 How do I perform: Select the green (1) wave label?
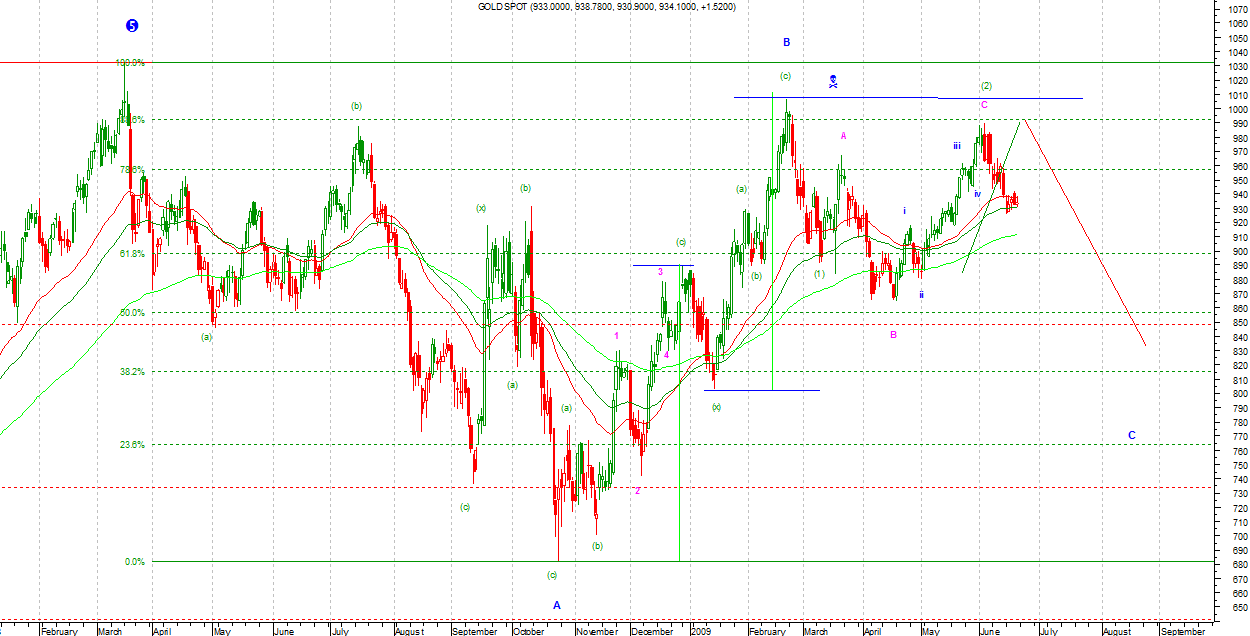[819, 273]
